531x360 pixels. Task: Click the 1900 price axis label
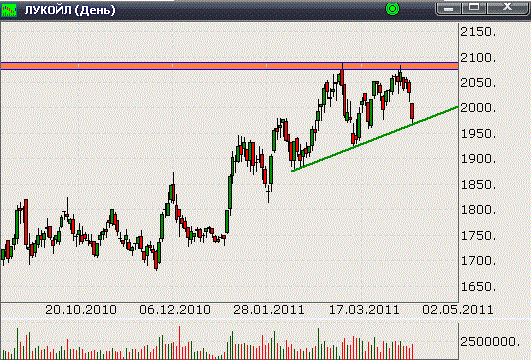click(x=478, y=159)
